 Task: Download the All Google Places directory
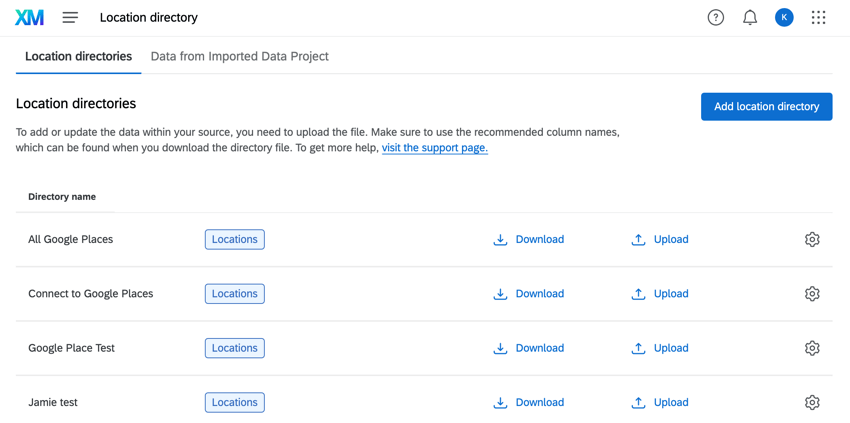(x=529, y=239)
